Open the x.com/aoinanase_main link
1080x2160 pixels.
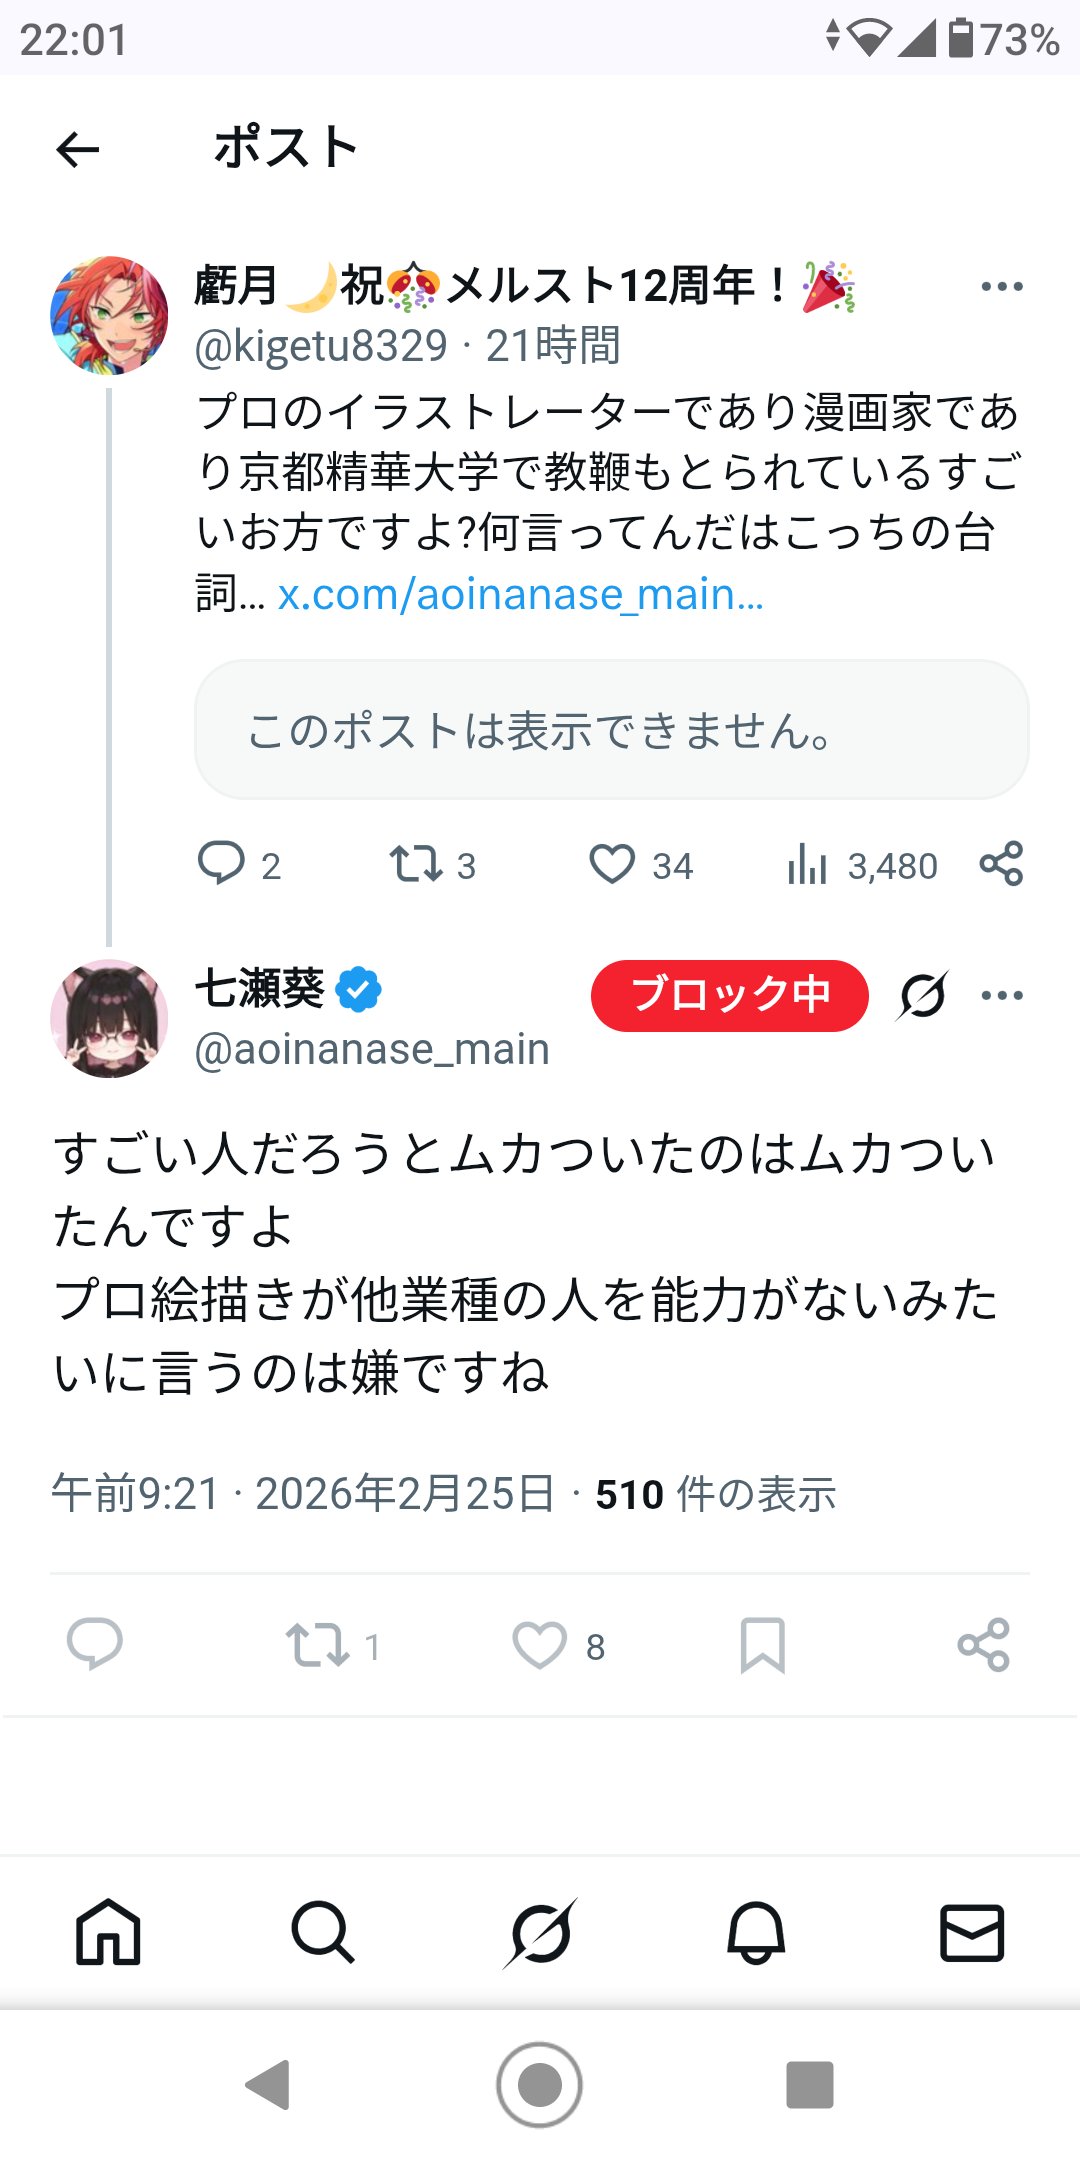[x=520, y=595]
